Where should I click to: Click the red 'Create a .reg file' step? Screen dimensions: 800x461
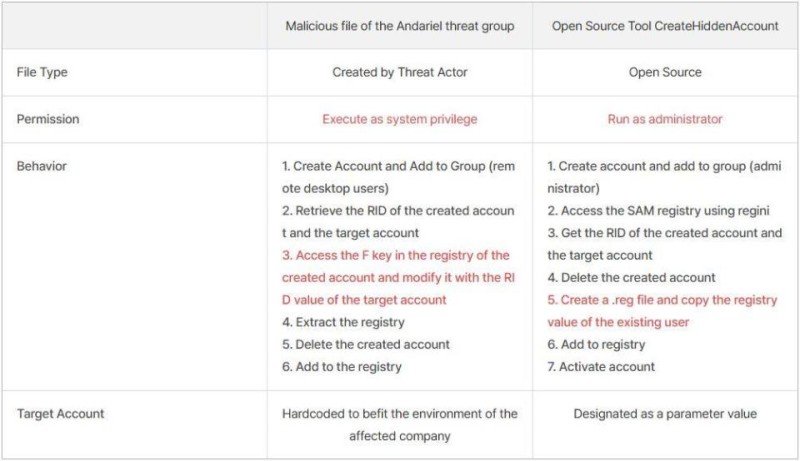click(x=660, y=299)
